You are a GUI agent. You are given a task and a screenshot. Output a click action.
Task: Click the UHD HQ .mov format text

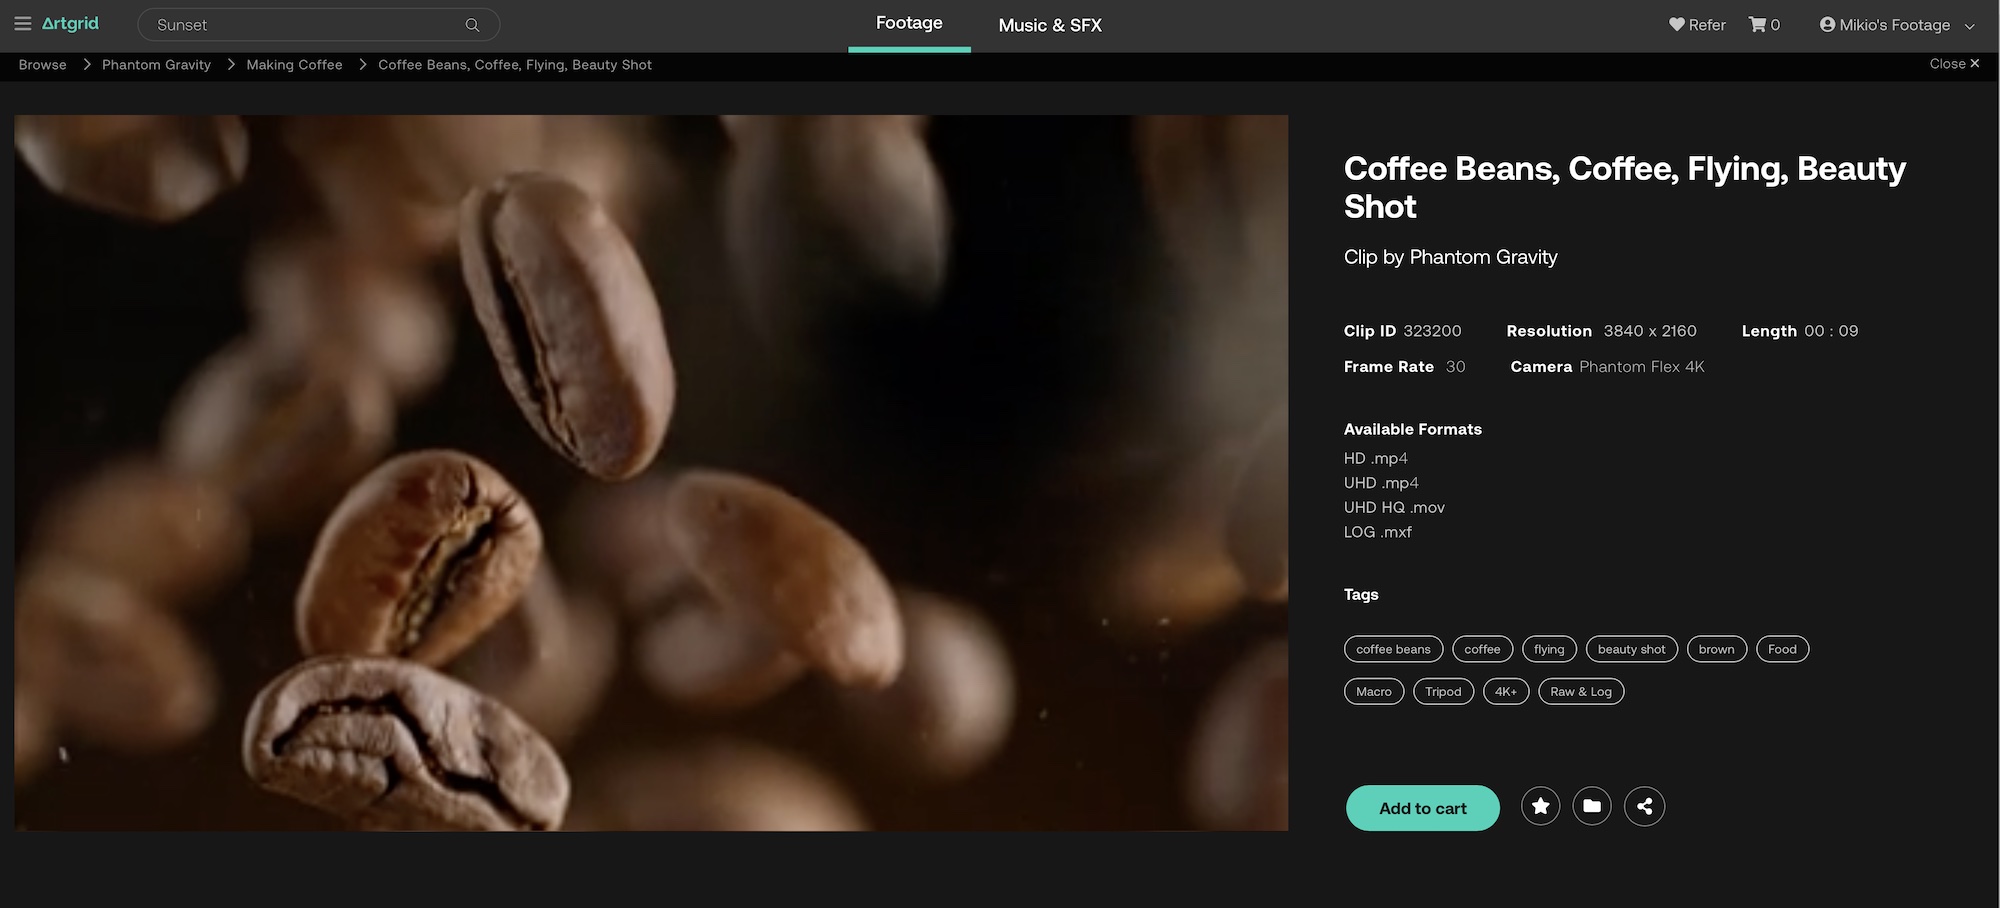[x=1394, y=508]
